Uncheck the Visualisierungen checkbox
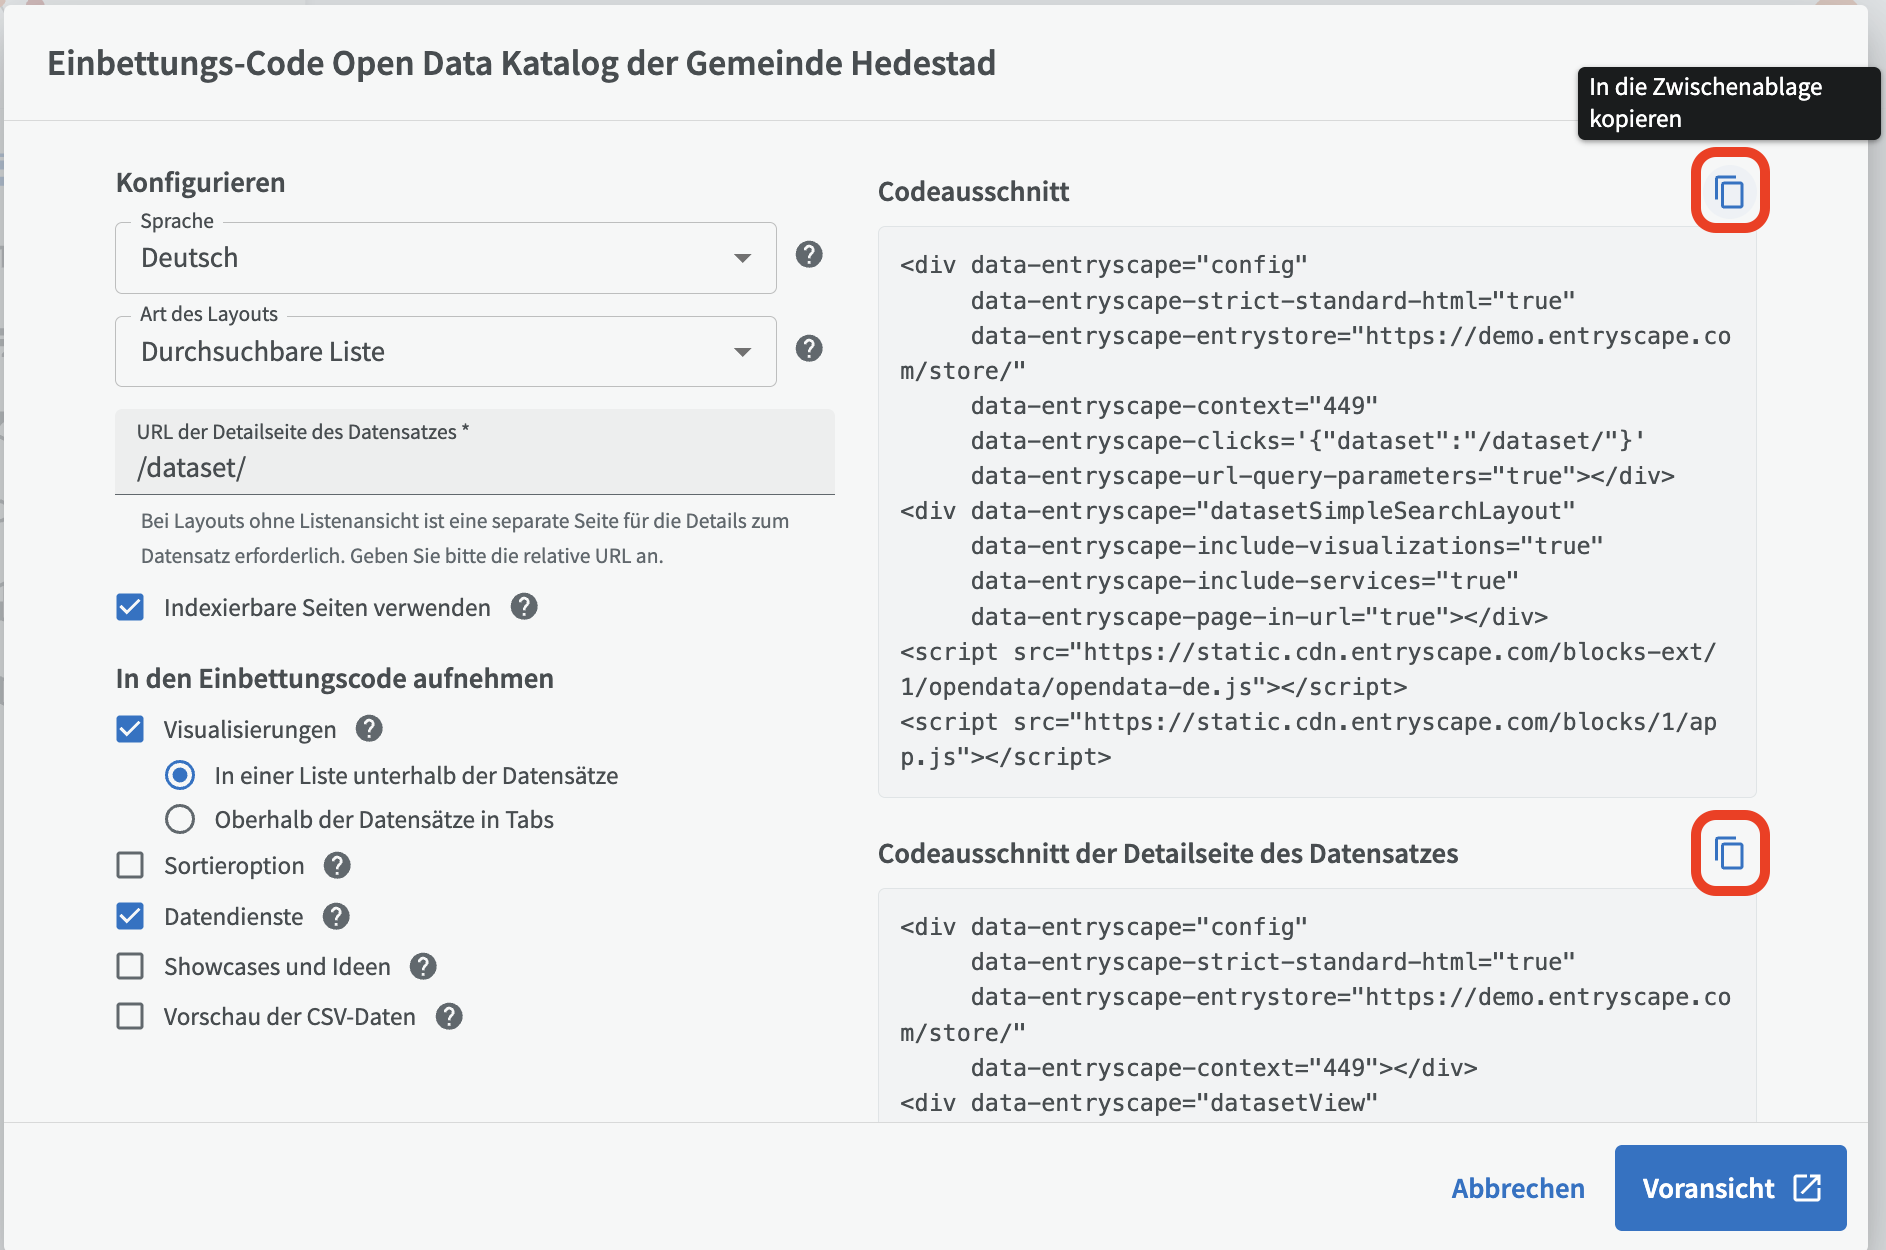1886x1250 pixels. coord(130,729)
